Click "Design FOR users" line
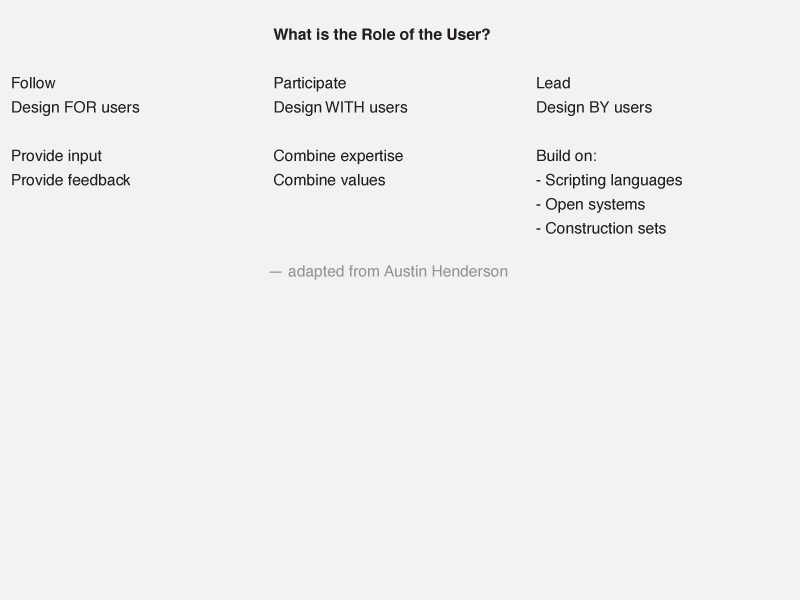The width and height of the screenshot is (800, 600). tap(75, 108)
